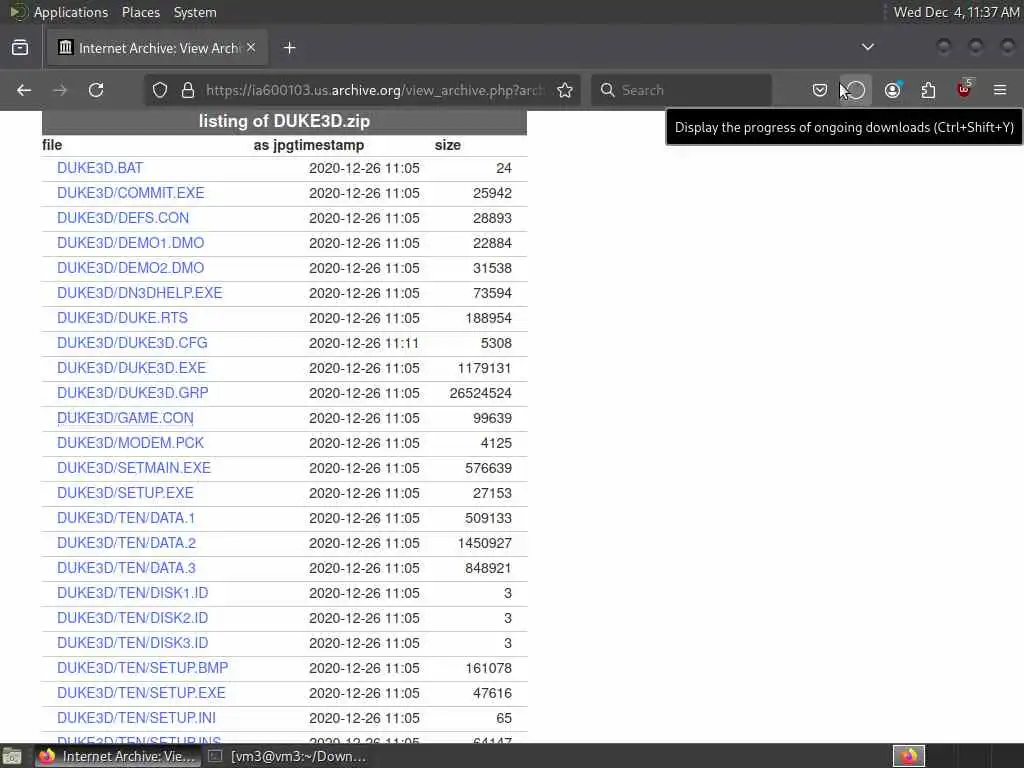Click the forward navigation arrow
This screenshot has height=768, width=1024.
60,90
